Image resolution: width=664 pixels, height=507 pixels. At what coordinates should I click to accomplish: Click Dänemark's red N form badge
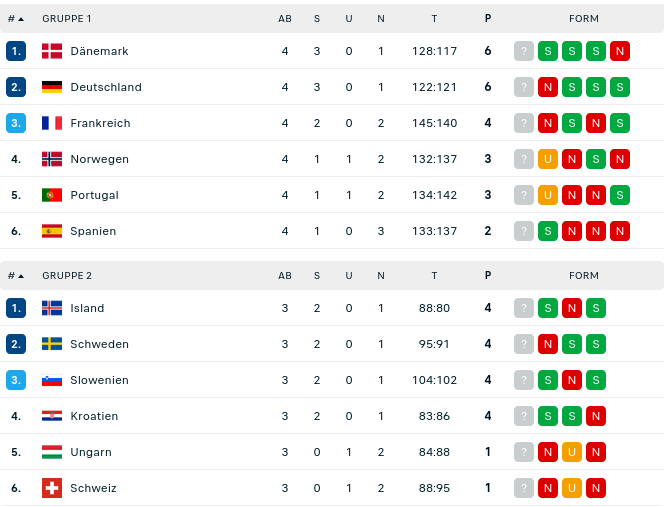(620, 51)
